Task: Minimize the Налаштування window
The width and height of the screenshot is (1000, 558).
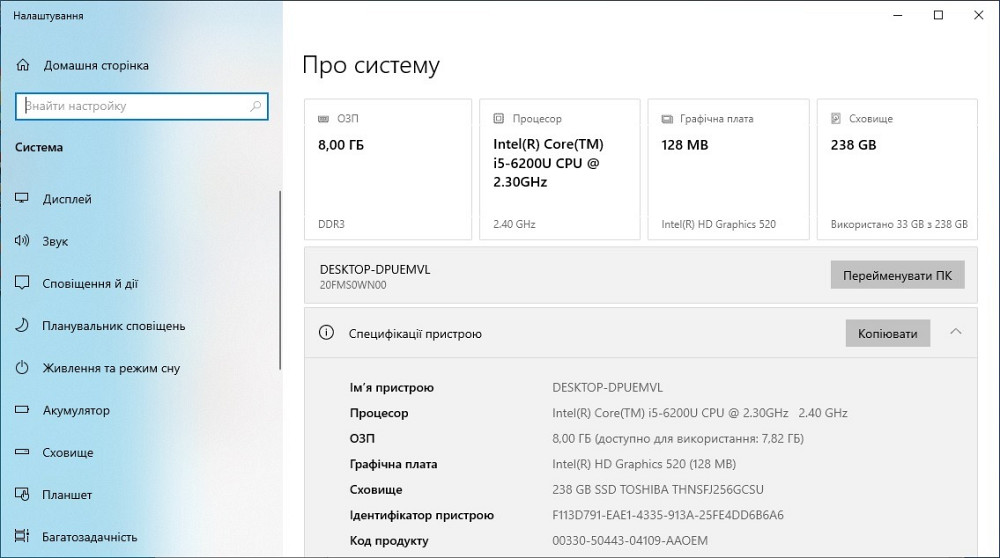Action: pyautogui.click(x=897, y=15)
